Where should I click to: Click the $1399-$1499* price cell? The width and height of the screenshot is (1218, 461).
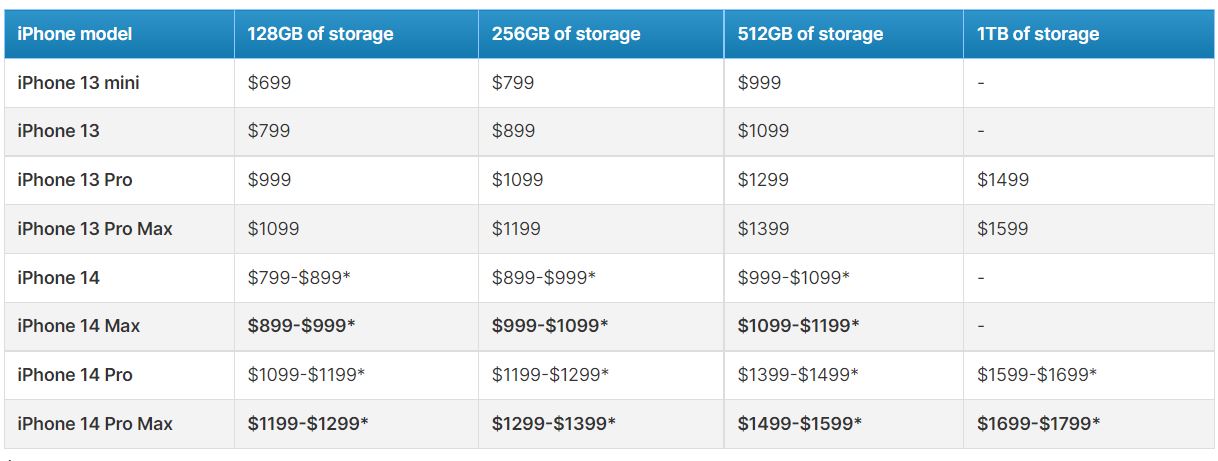click(x=798, y=375)
